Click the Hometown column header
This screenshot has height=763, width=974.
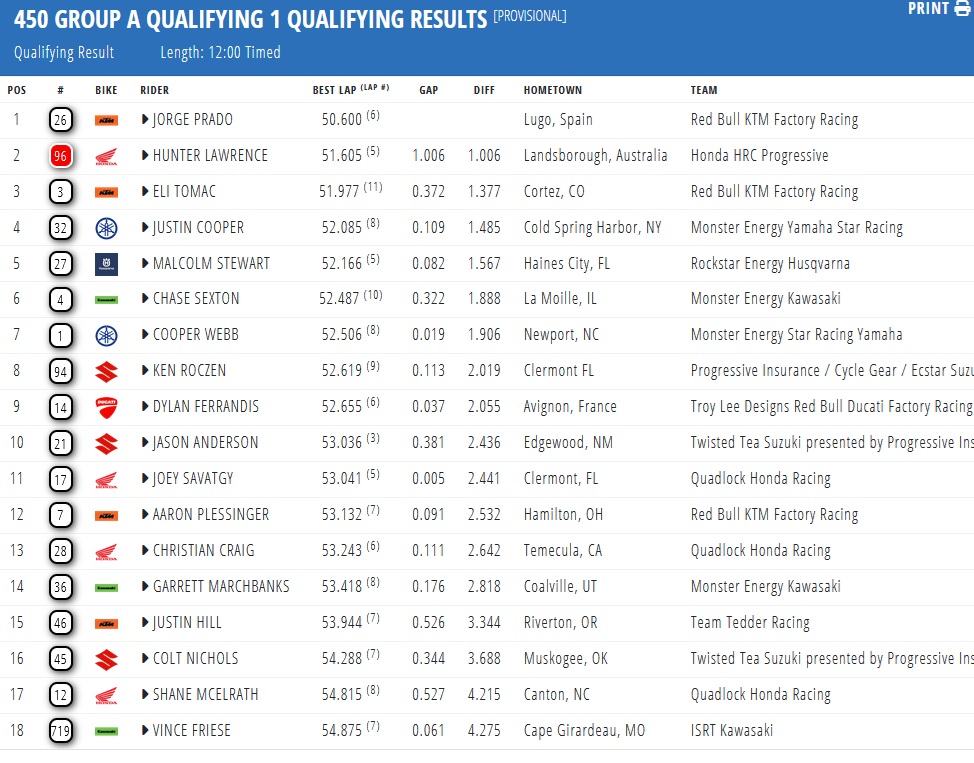click(x=552, y=90)
